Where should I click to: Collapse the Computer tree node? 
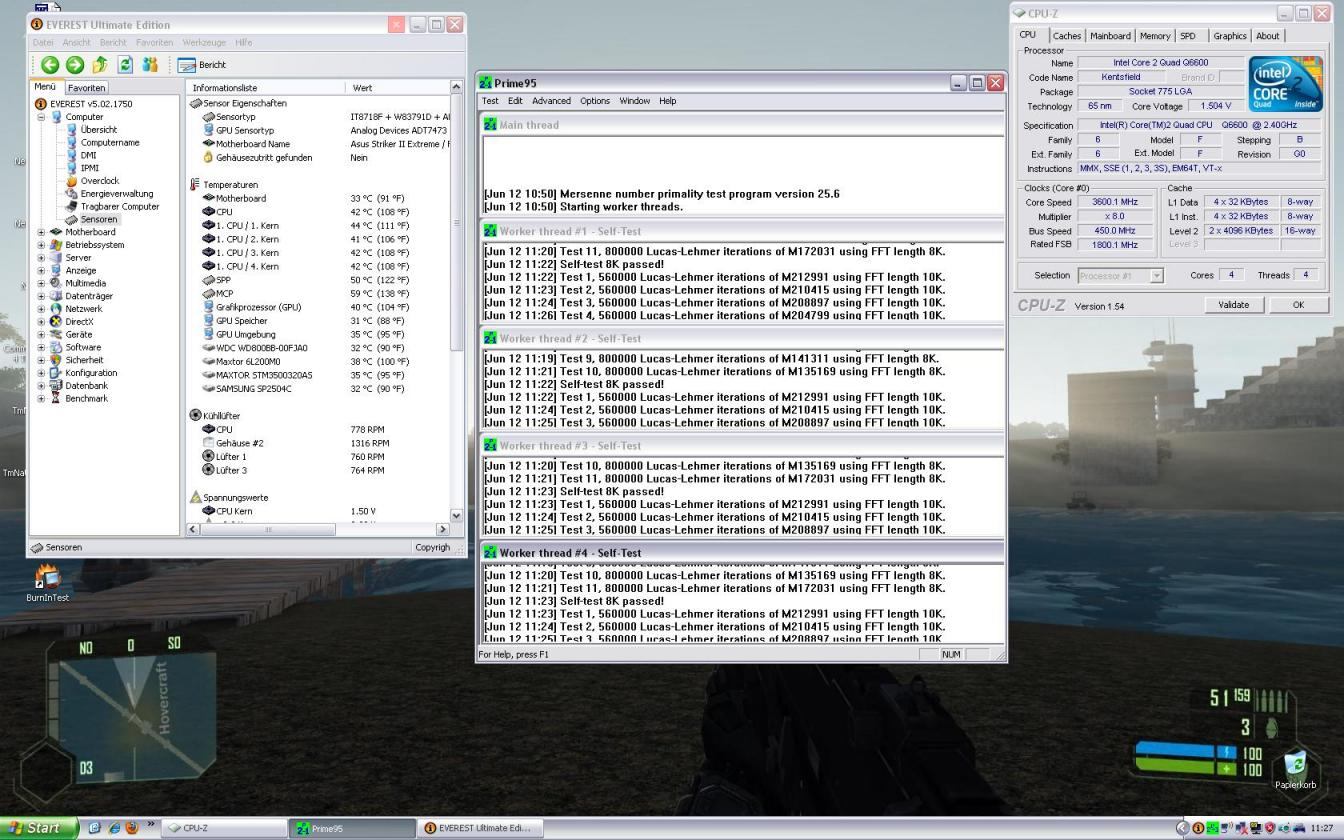(x=42, y=117)
